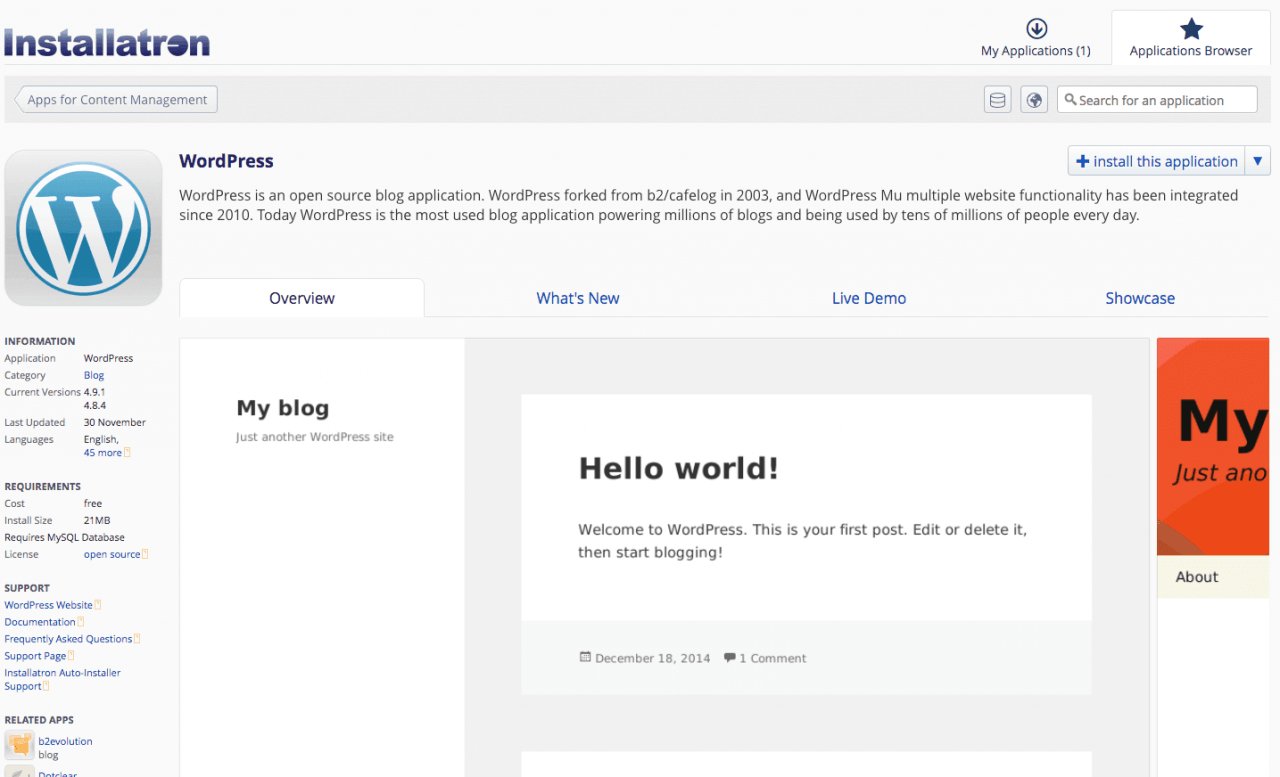Open the open source license link
Viewport: 1280px width, 777px height.
click(112, 554)
